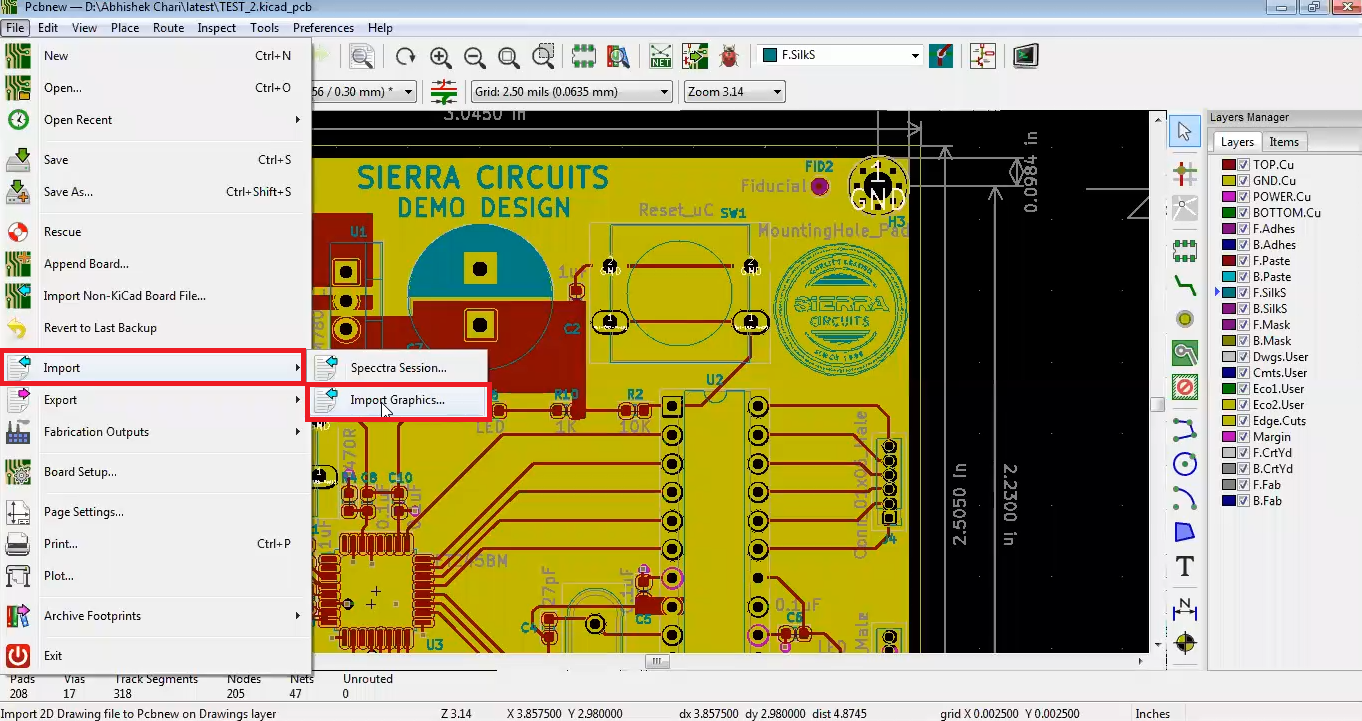
Task: Toggle the B.Fab layer checkbox
Action: [x=1244, y=501]
